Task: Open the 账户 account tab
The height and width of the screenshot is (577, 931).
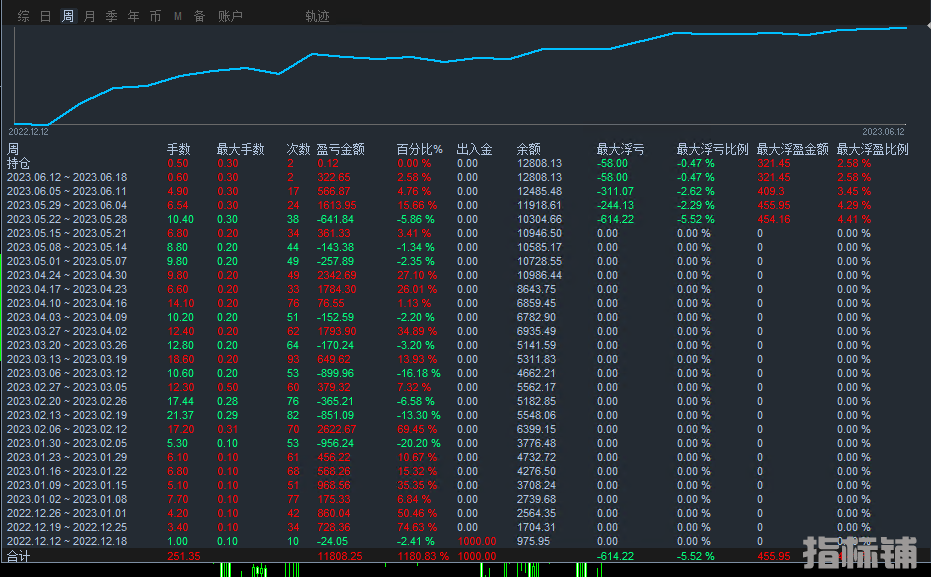Action: (x=230, y=16)
